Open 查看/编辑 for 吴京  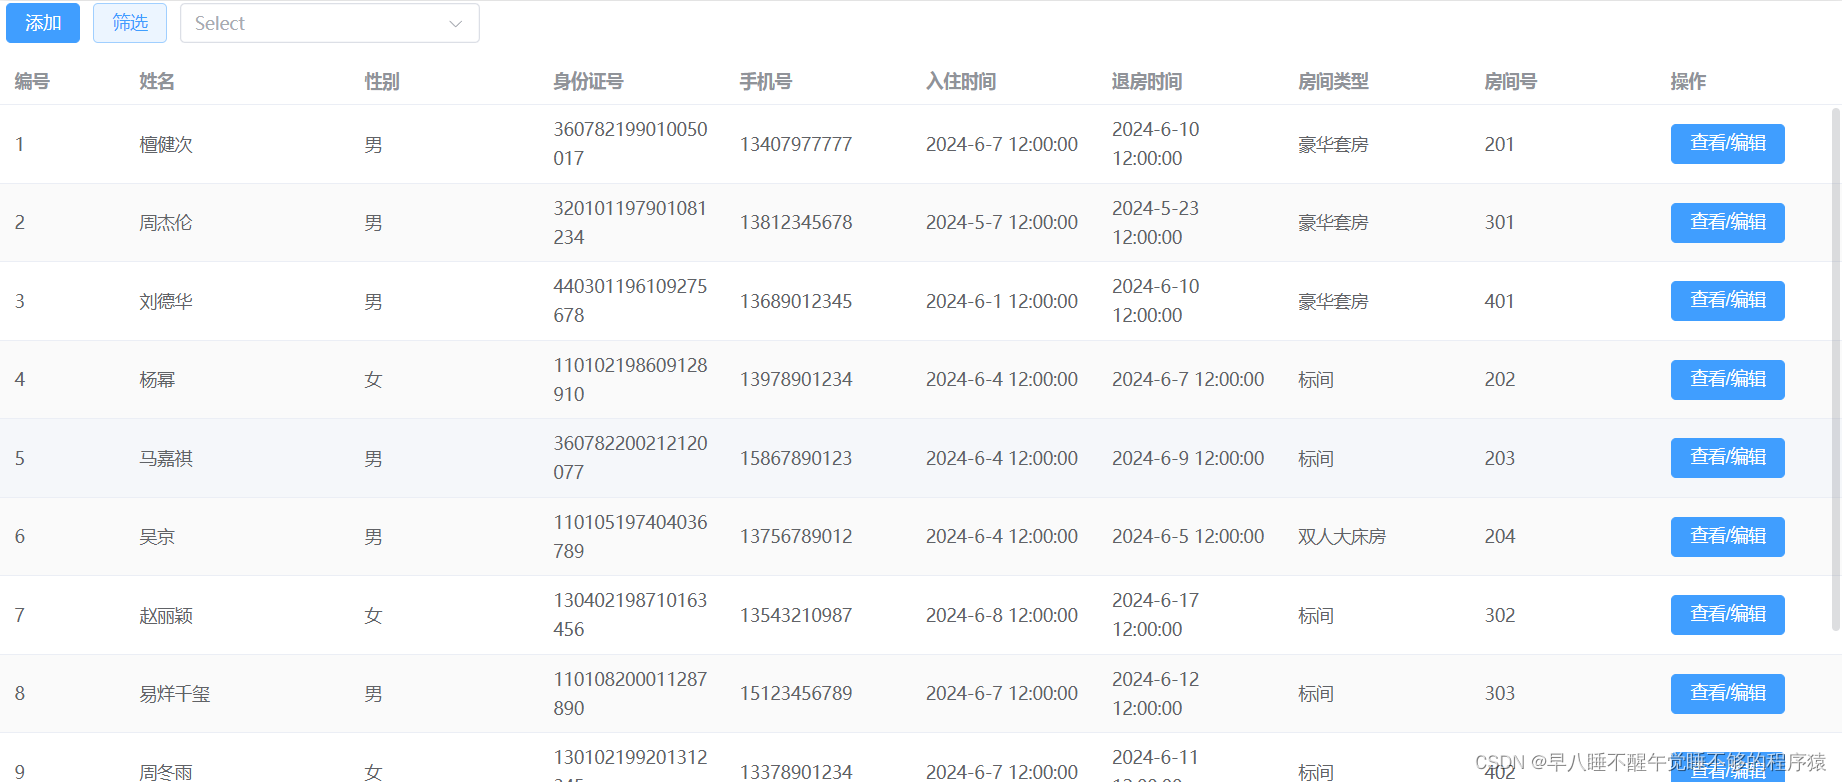[1727, 537]
